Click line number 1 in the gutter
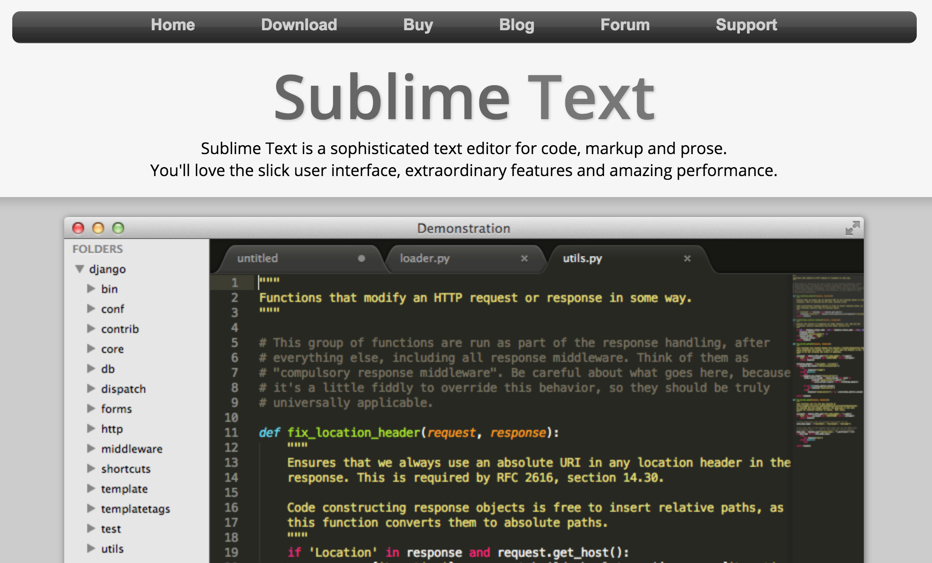The width and height of the screenshot is (932, 563). tap(235, 282)
